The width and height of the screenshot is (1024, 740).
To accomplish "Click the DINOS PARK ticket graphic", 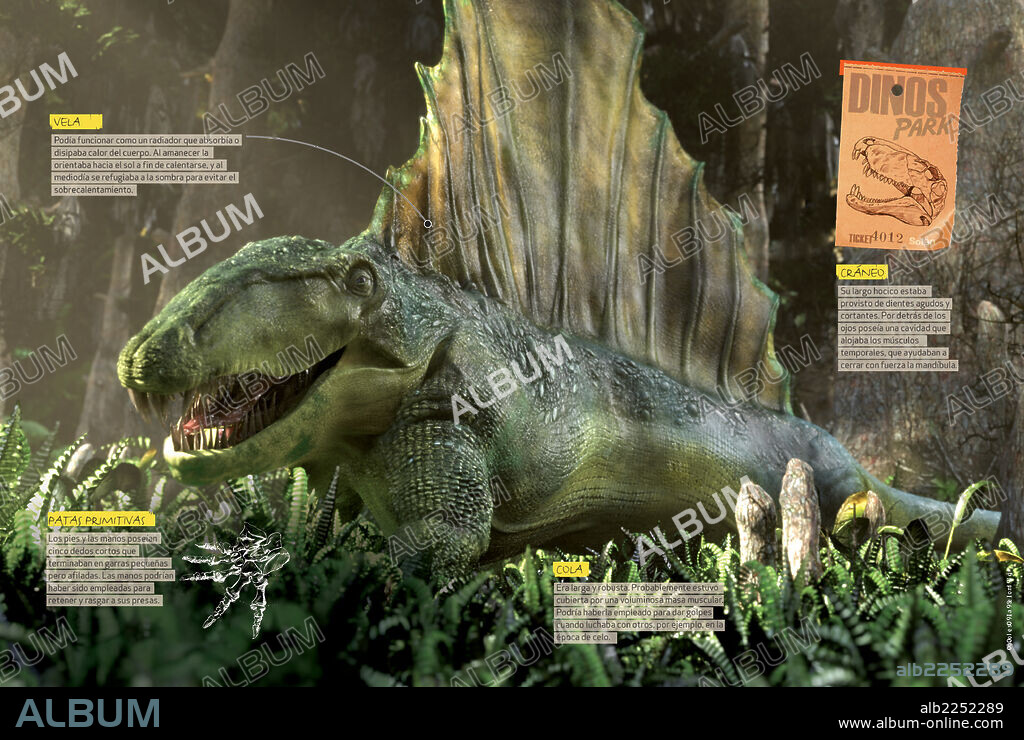I will pyautogui.click(x=898, y=155).
